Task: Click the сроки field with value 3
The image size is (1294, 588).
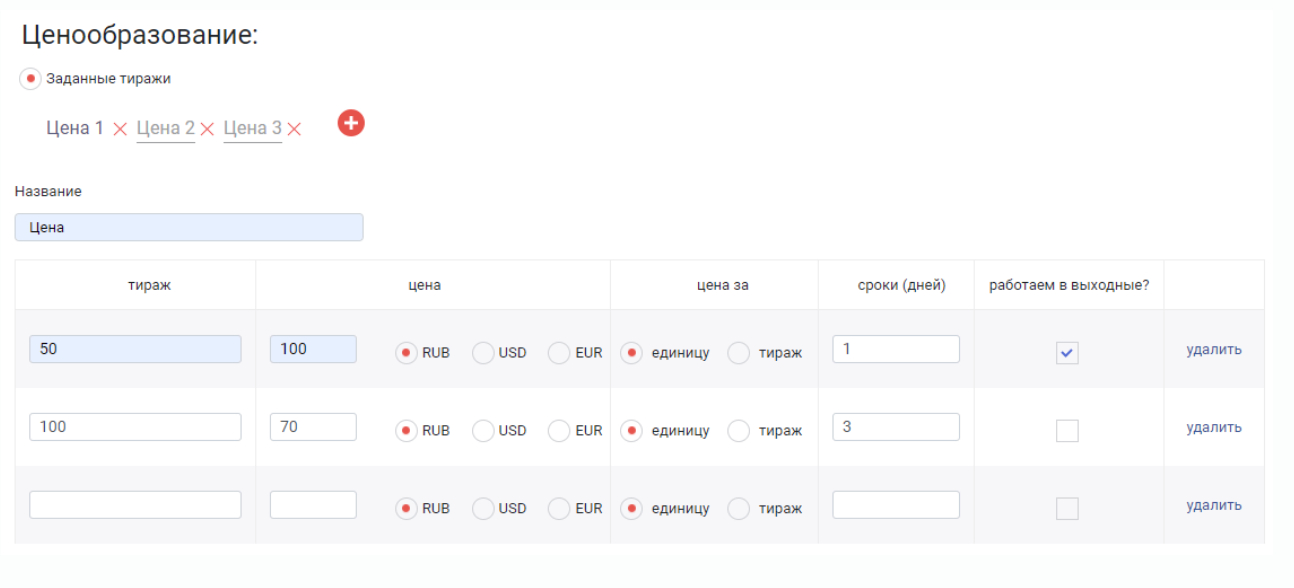Action: pos(896,427)
